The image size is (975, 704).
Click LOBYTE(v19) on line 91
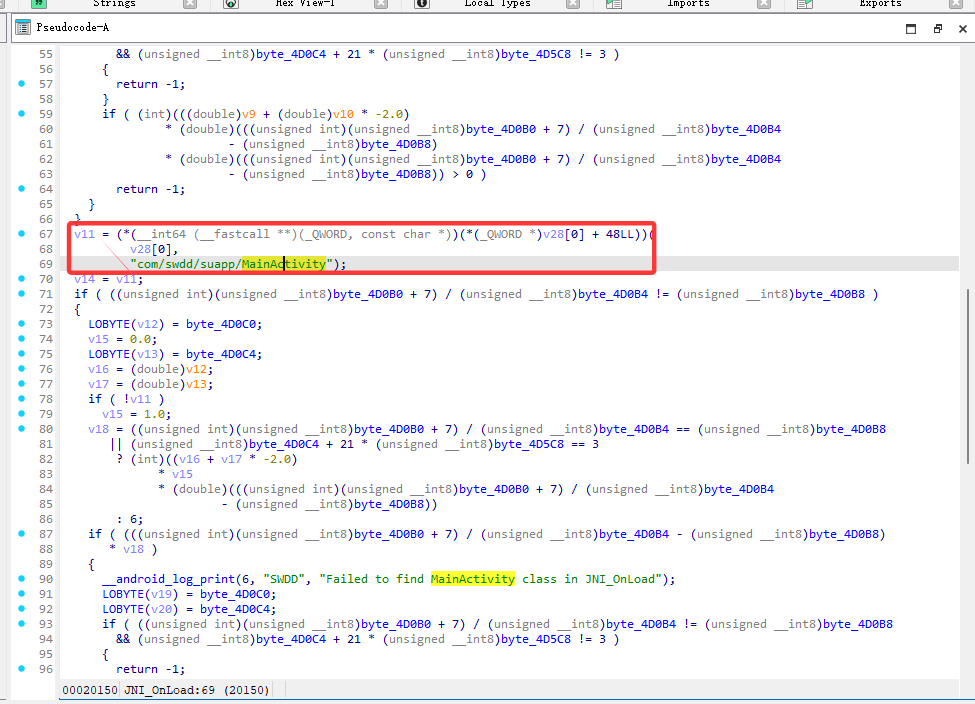[x=141, y=594]
